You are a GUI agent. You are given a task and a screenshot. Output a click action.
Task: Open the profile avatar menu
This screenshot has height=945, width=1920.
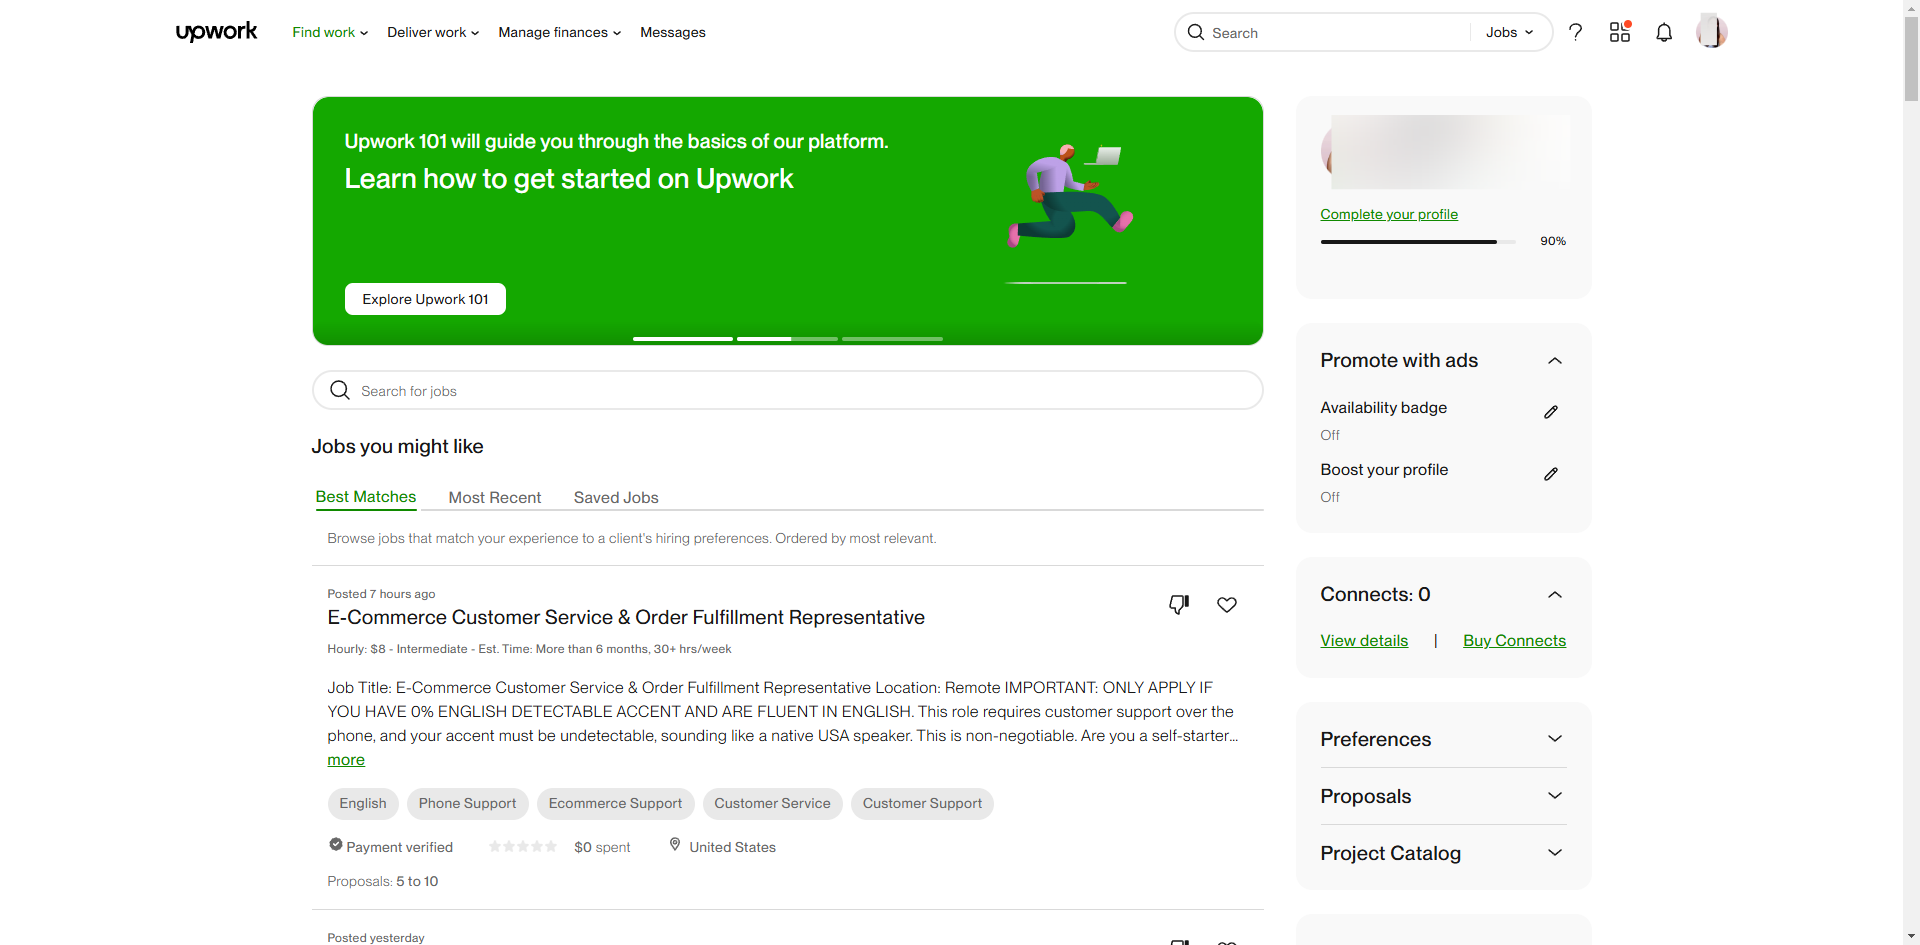tap(1711, 32)
